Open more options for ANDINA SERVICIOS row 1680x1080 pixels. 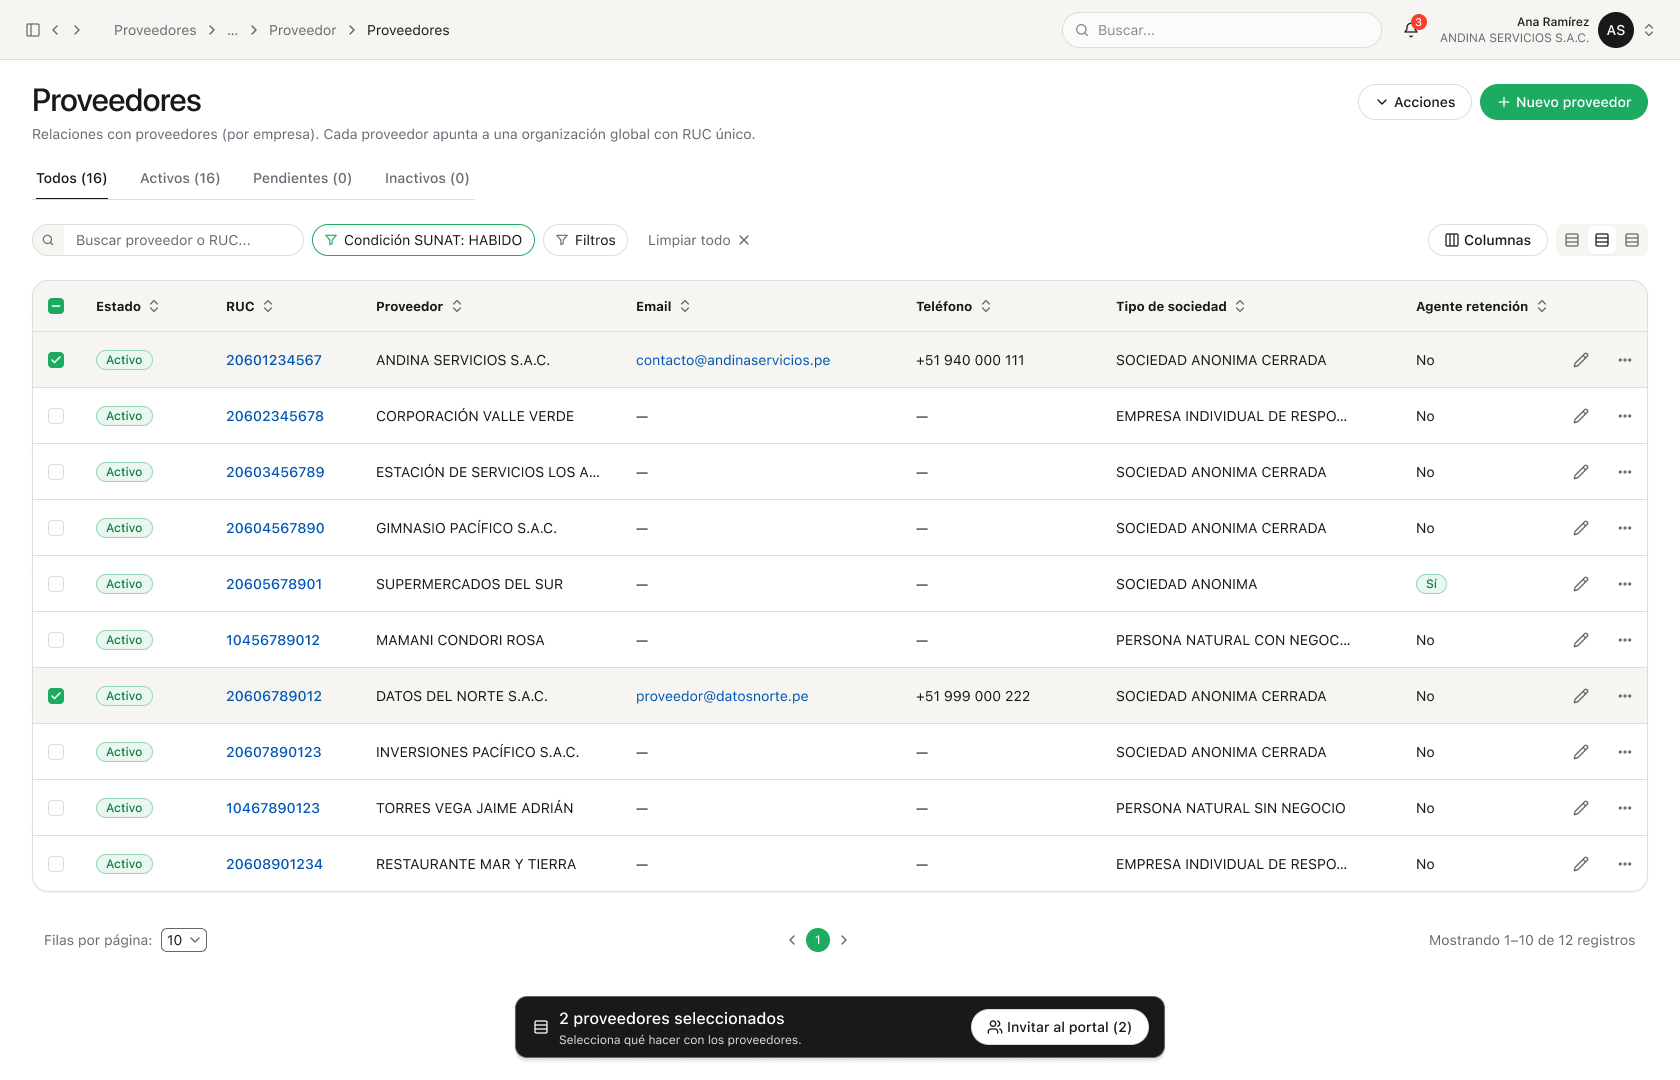[x=1625, y=360]
